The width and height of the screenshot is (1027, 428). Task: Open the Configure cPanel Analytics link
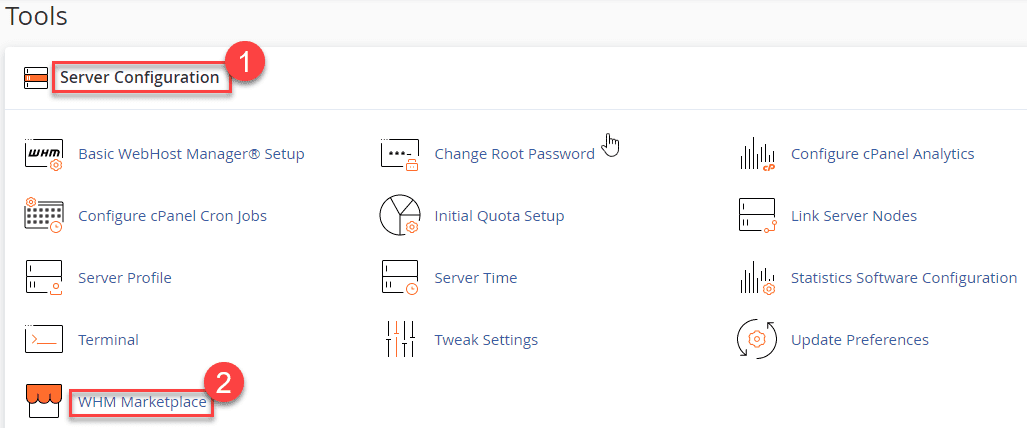pos(883,154)
